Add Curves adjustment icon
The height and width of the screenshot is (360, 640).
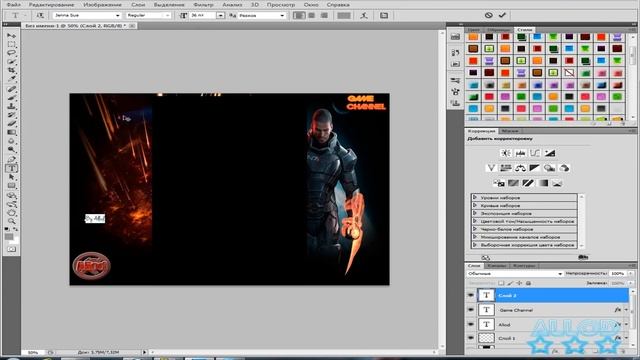535,153
